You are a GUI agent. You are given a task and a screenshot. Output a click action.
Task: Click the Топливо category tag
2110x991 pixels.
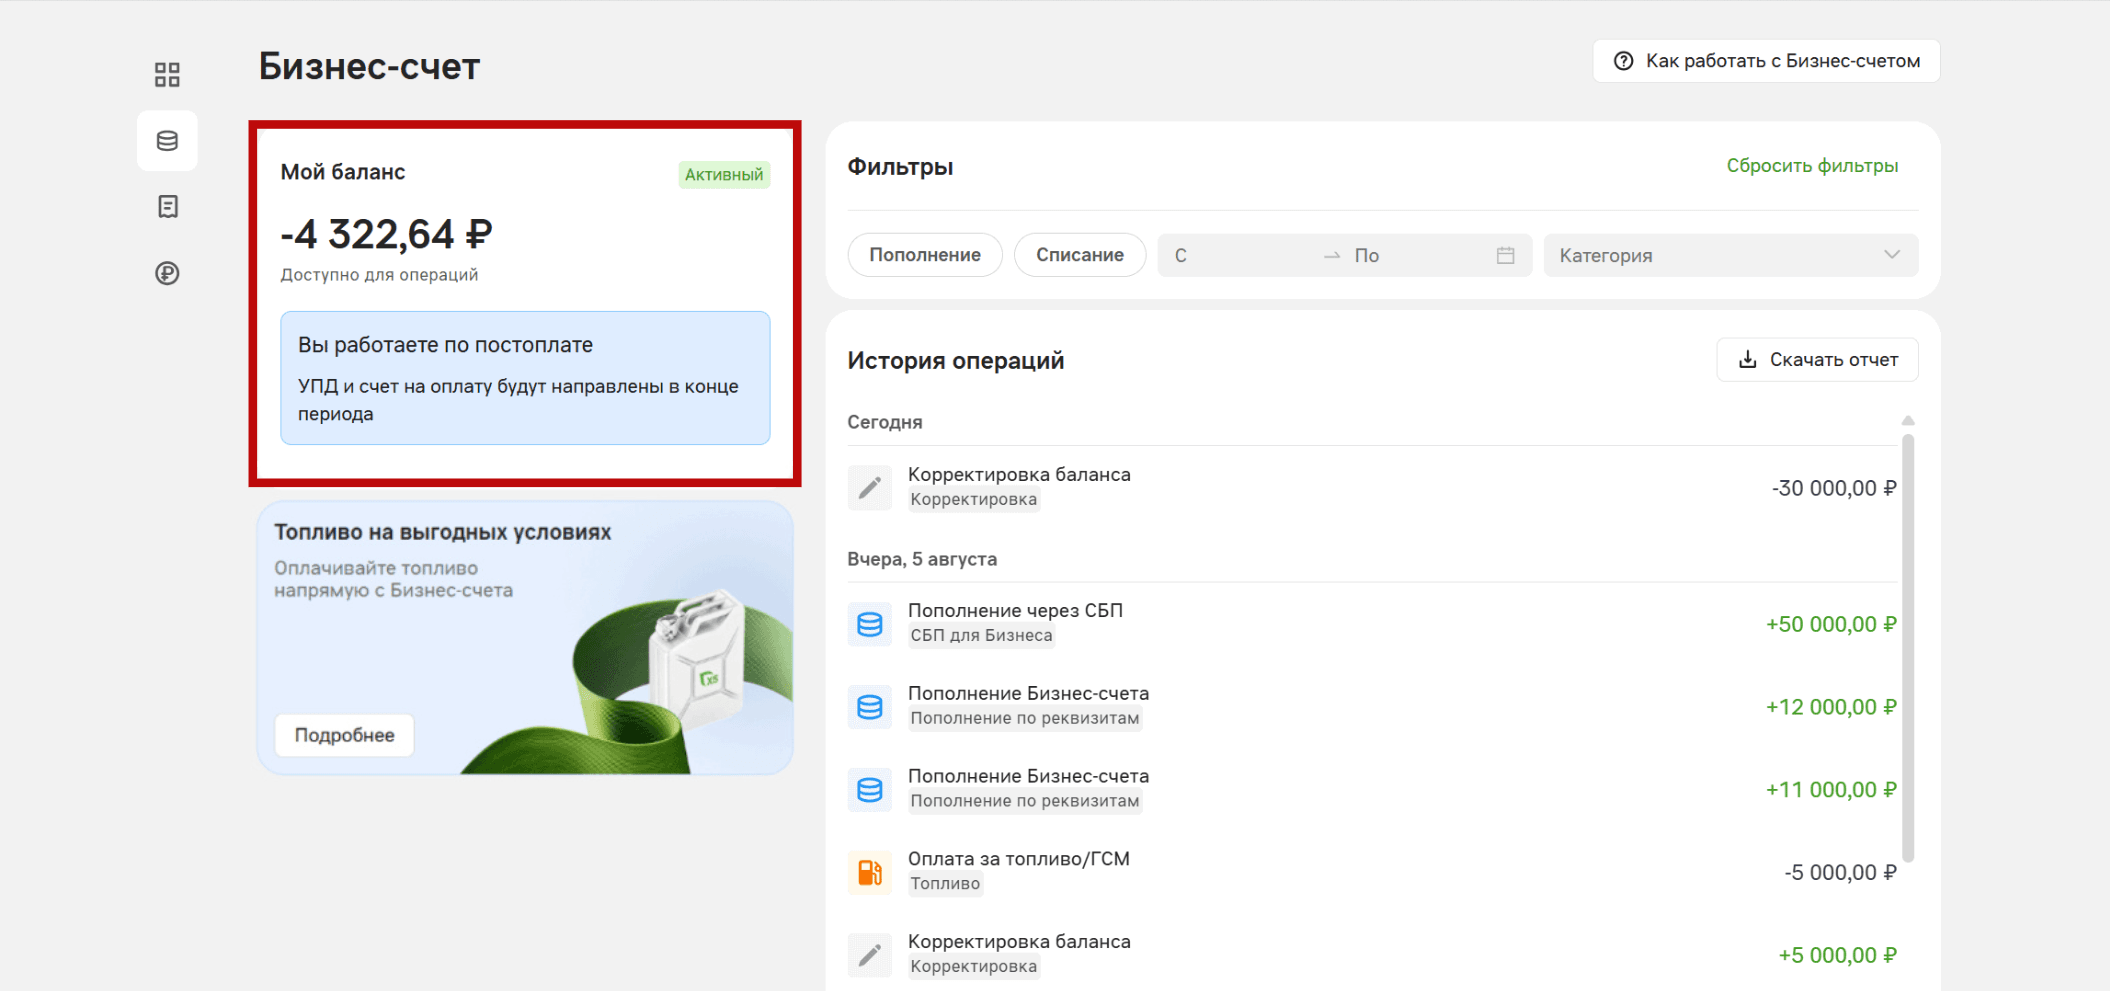[x=945, y=884]
